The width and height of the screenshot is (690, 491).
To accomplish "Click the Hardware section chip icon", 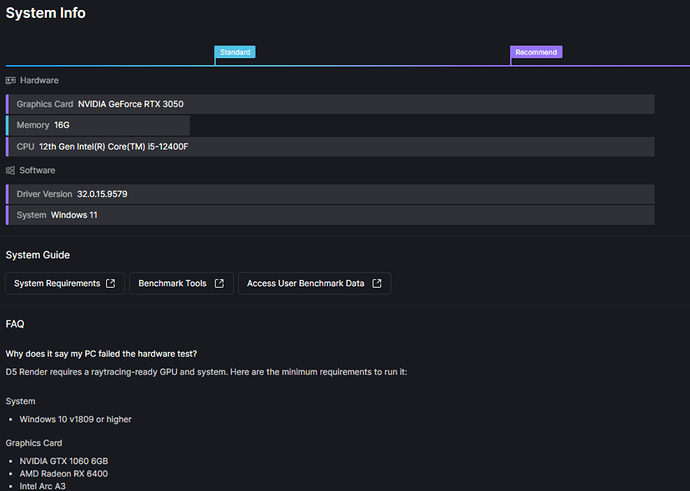I will 11,80.
